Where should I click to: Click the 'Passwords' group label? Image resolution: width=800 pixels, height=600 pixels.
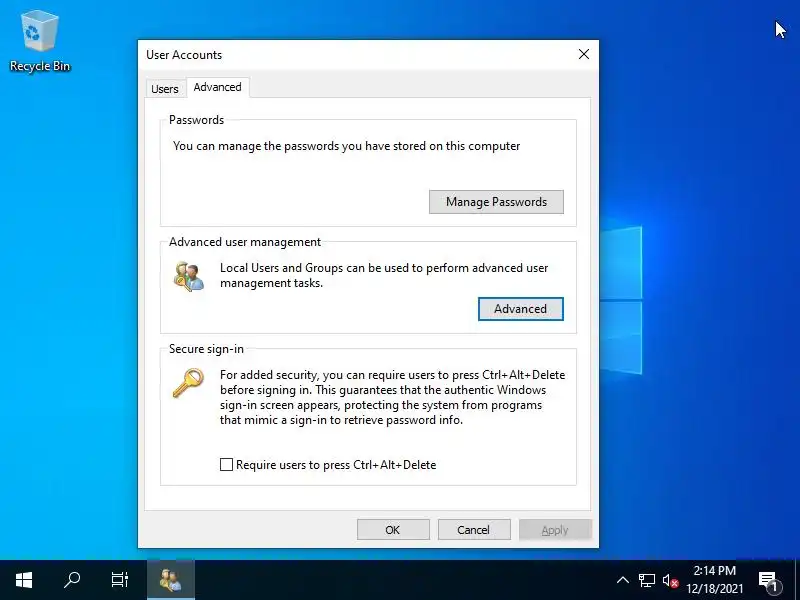[196, 120]
